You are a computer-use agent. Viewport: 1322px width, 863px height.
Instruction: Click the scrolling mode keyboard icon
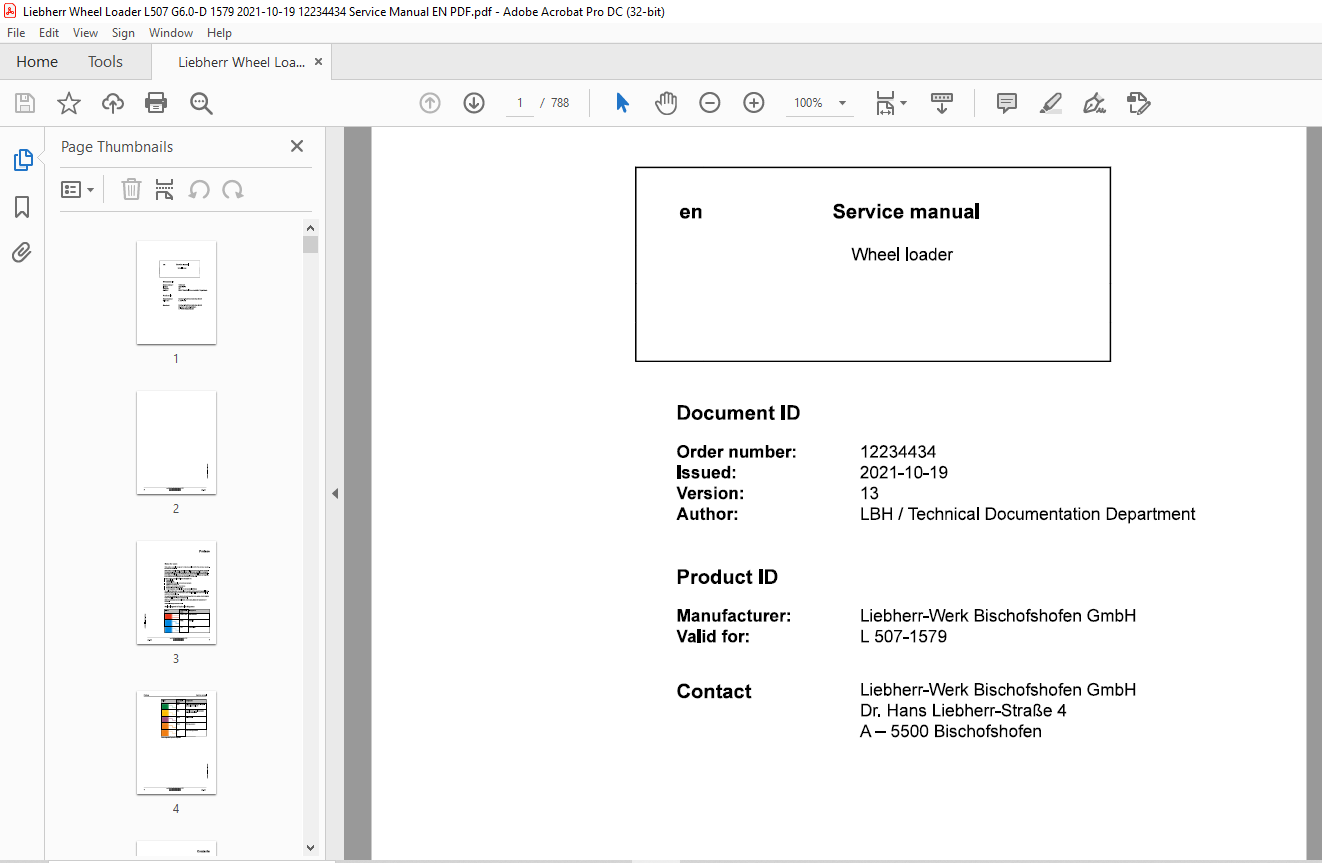coord(942,103)
